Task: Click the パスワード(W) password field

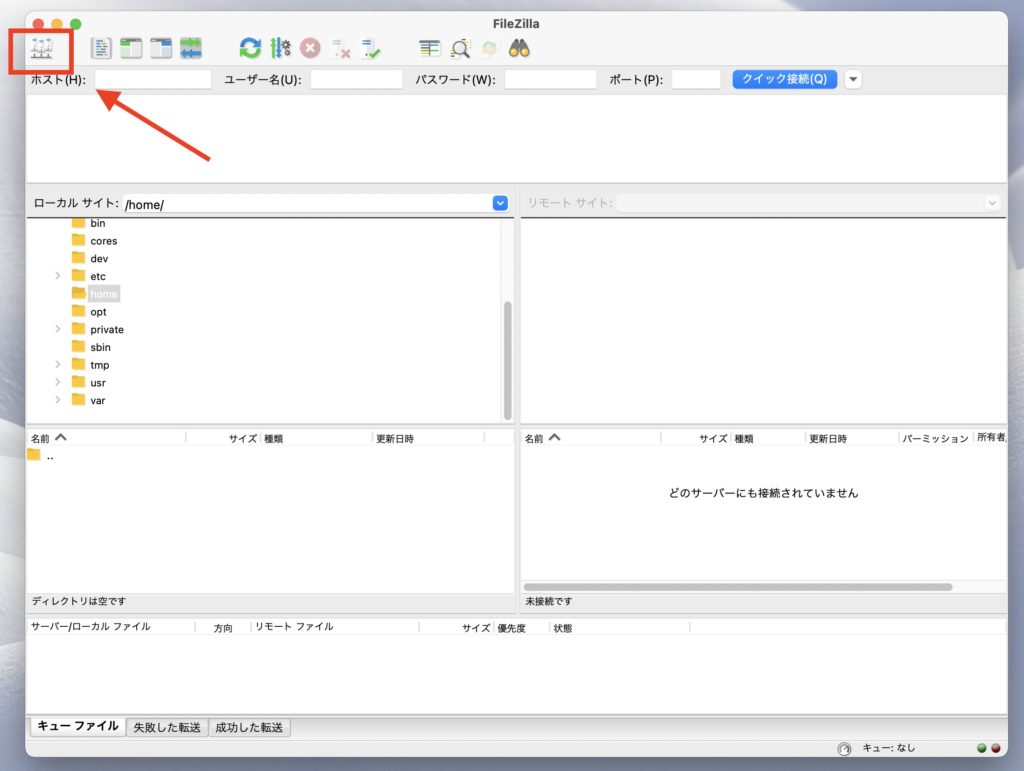Action: coord(551,79)
